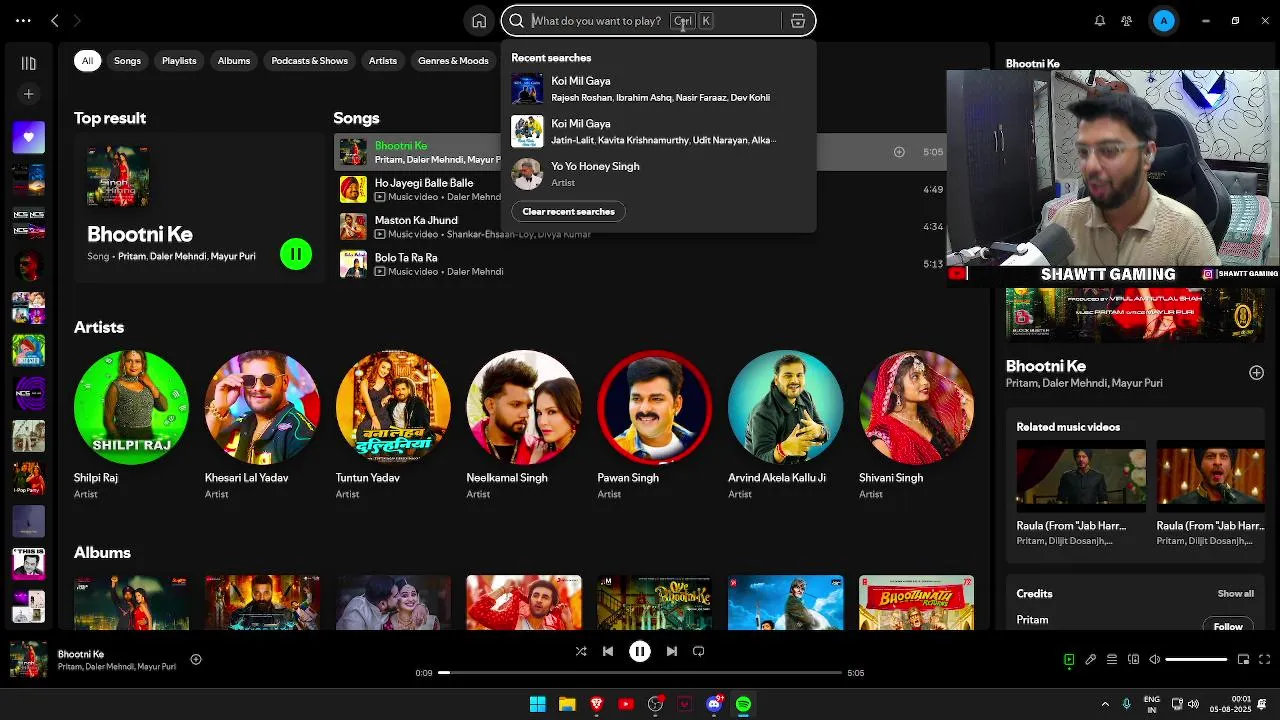Seek within the song progress bar
Viewport: 1280px width, 720px height.
(x=640, y=673)
